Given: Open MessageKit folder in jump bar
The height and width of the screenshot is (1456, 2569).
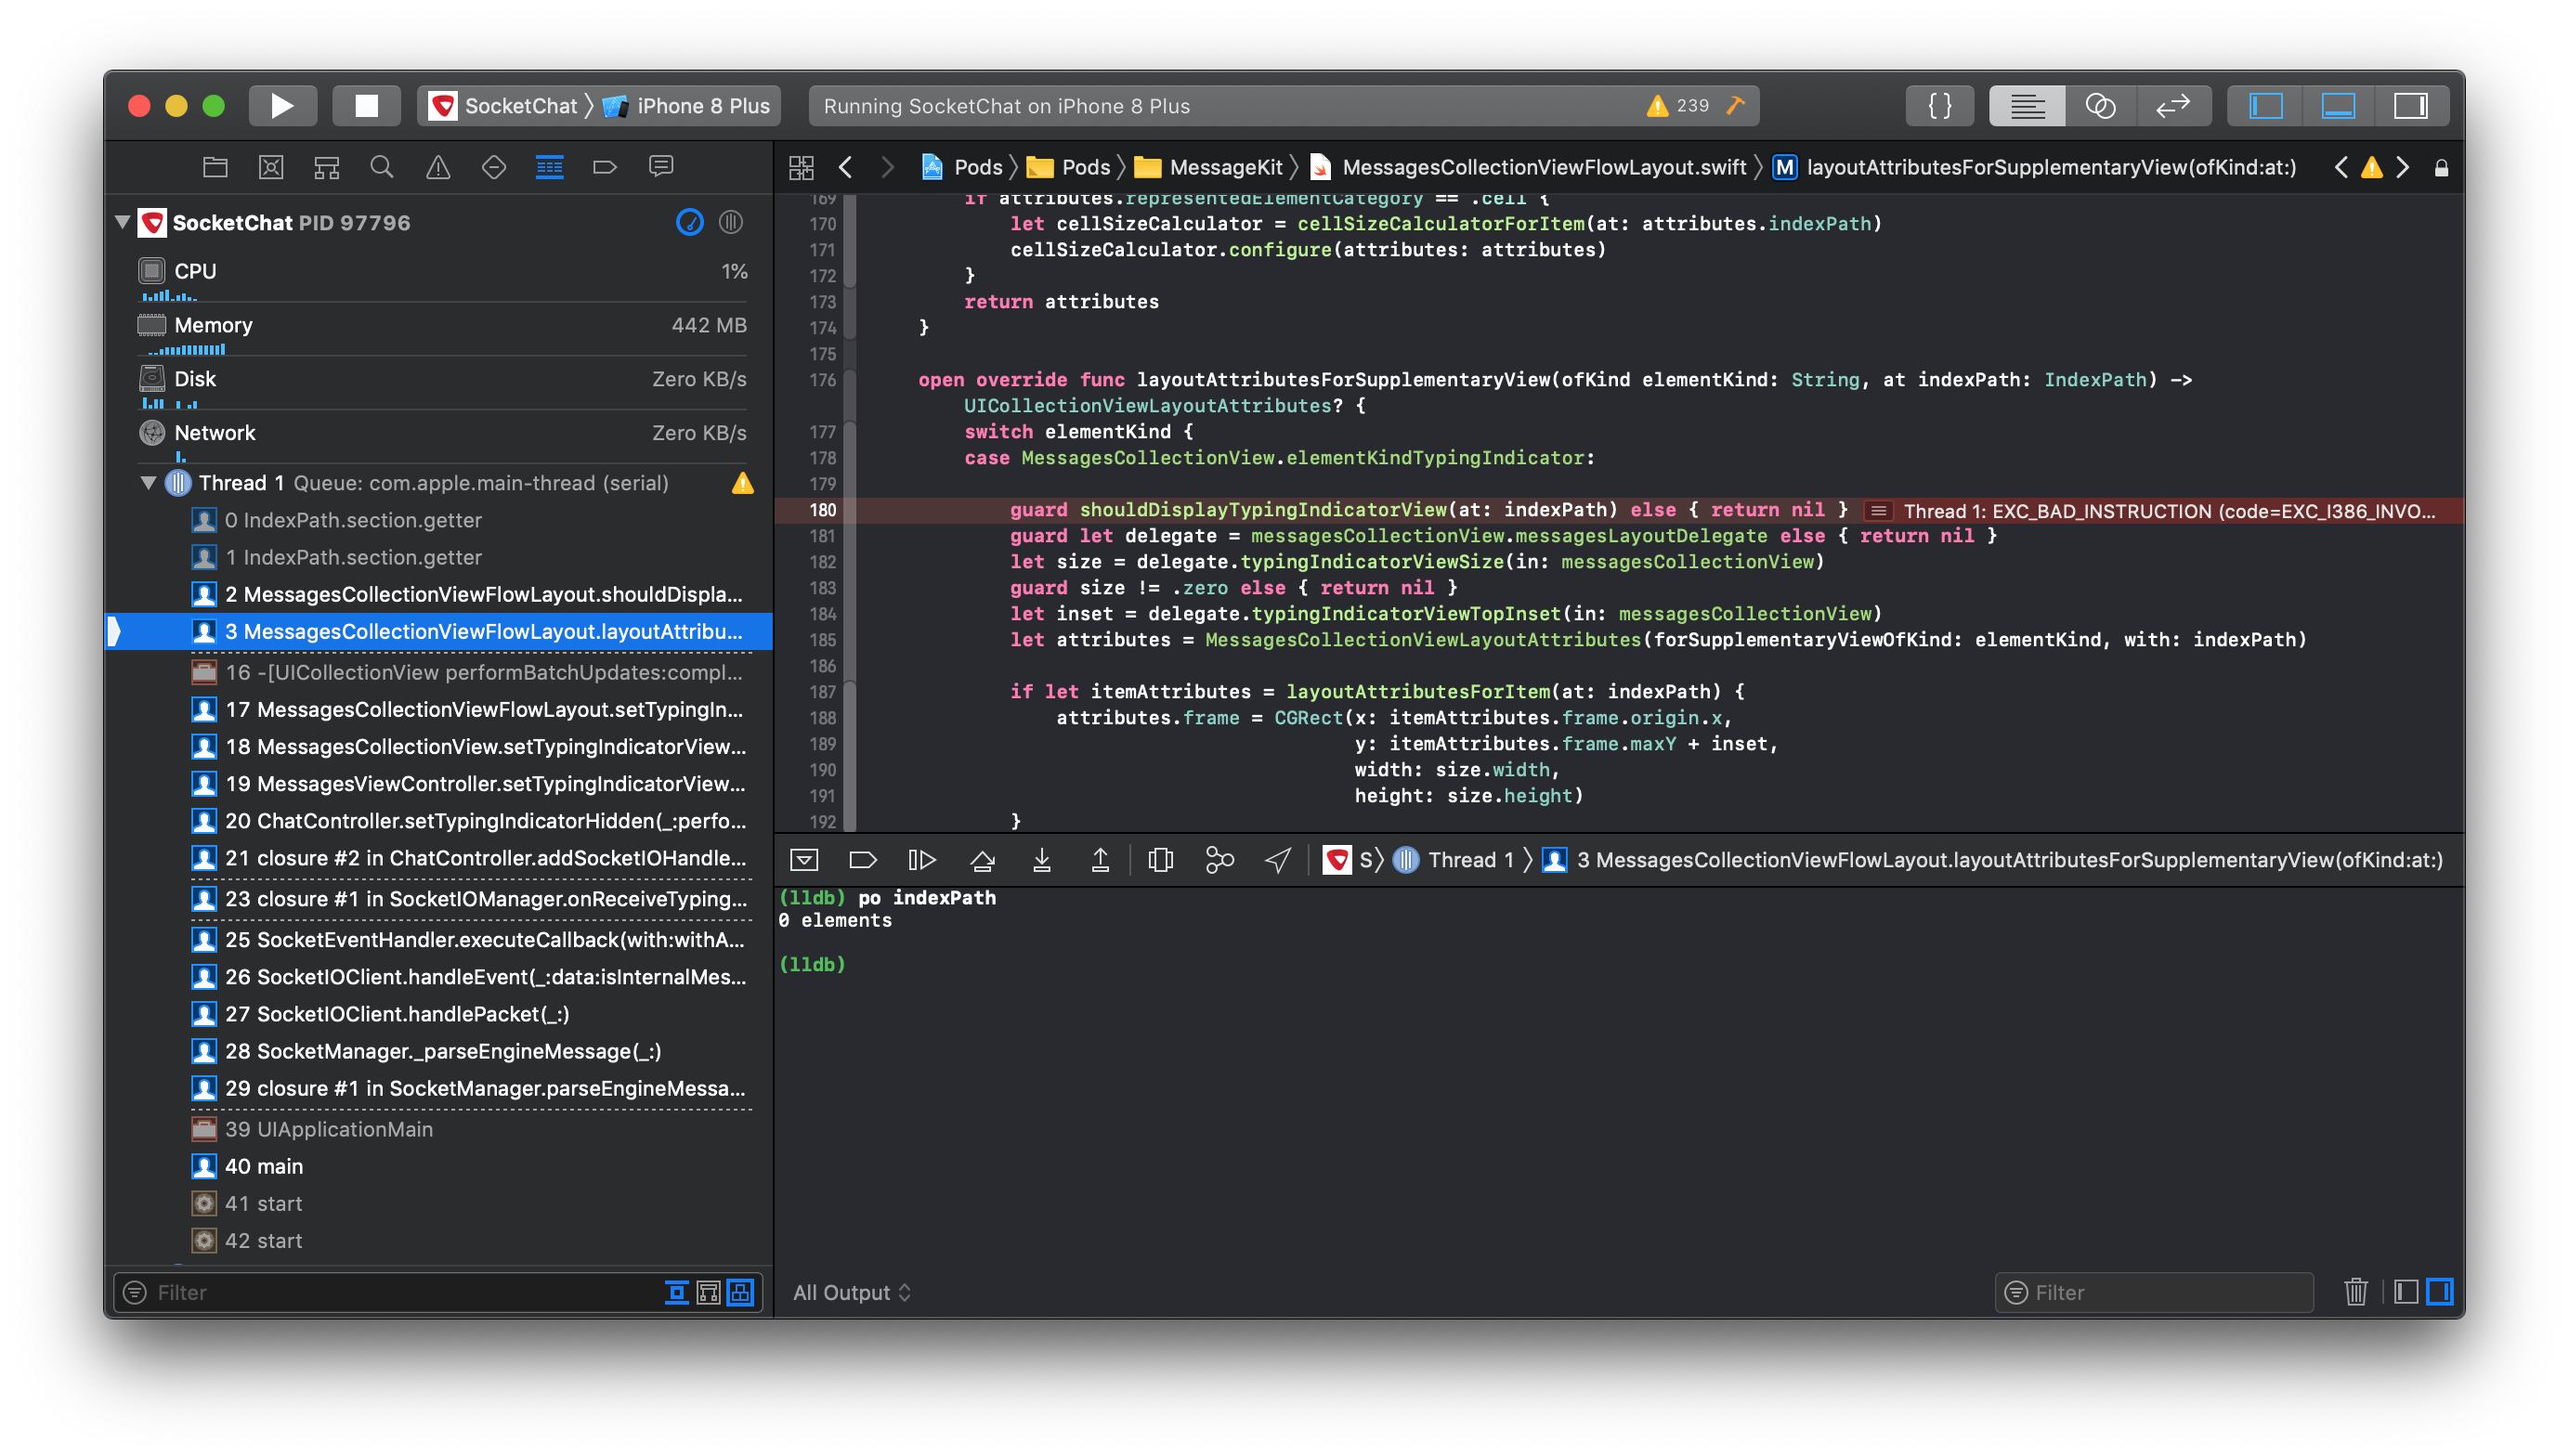Looking at the screenshot, I should (1209, 167).
